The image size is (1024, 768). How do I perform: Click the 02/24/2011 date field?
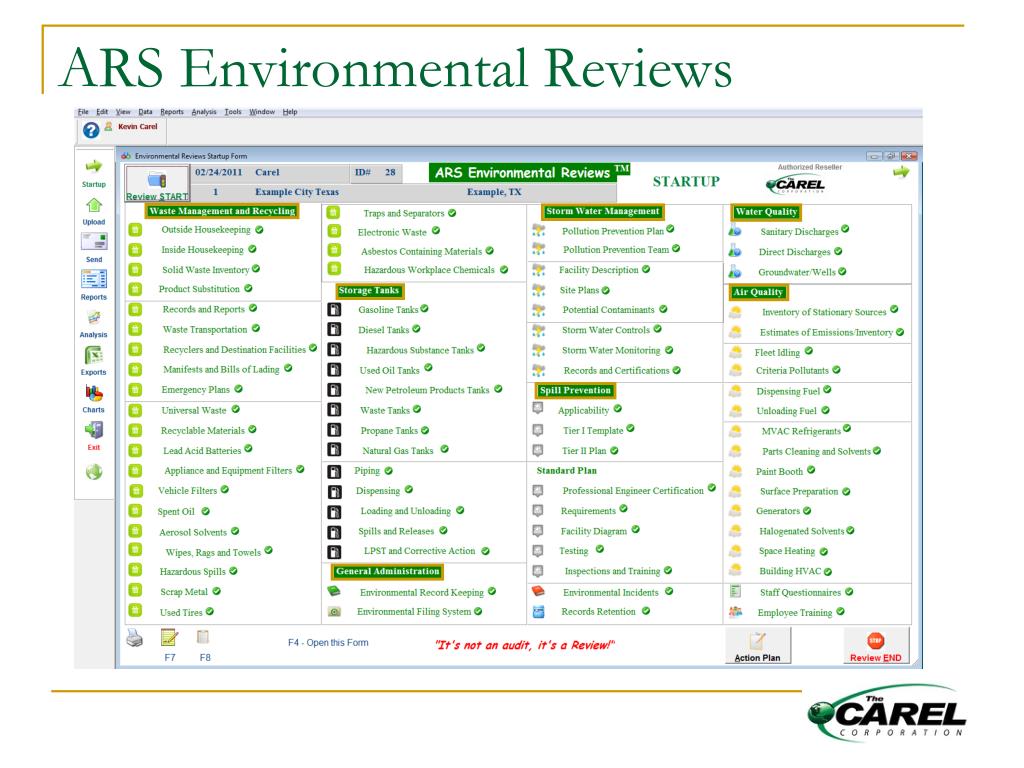click(x=219, y=172)
